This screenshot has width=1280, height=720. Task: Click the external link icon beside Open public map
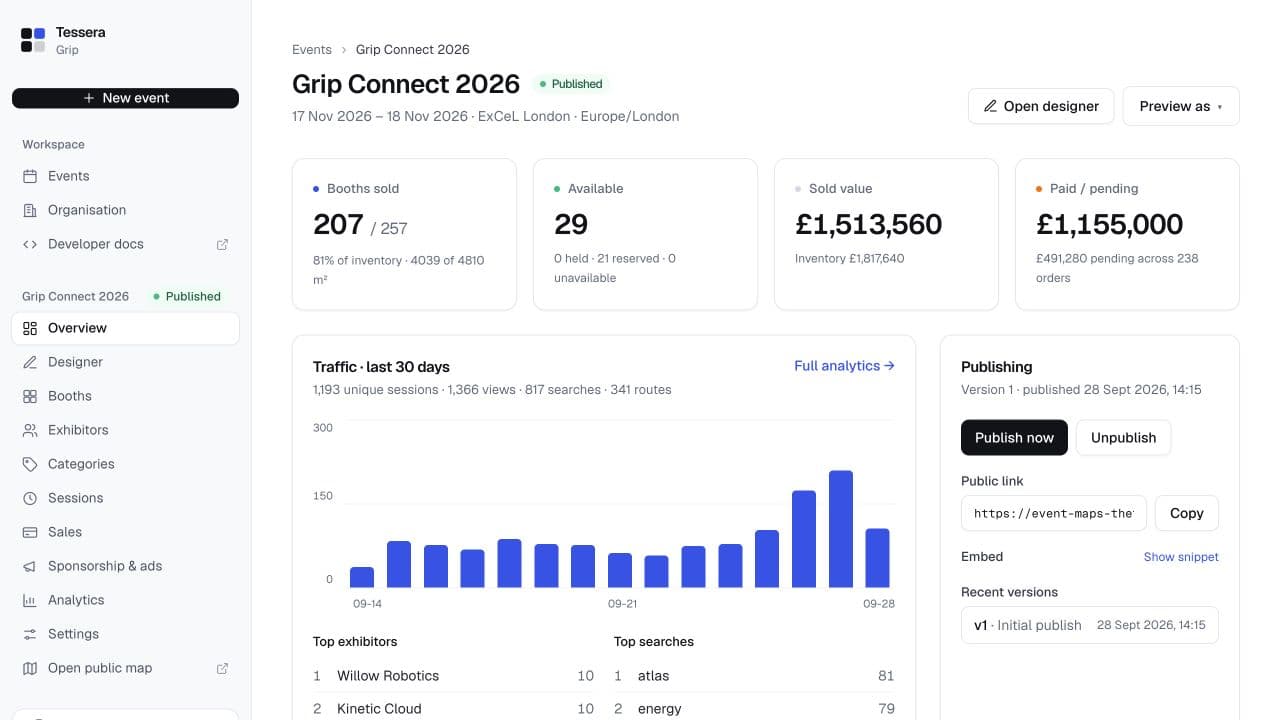tap(223, 668)
